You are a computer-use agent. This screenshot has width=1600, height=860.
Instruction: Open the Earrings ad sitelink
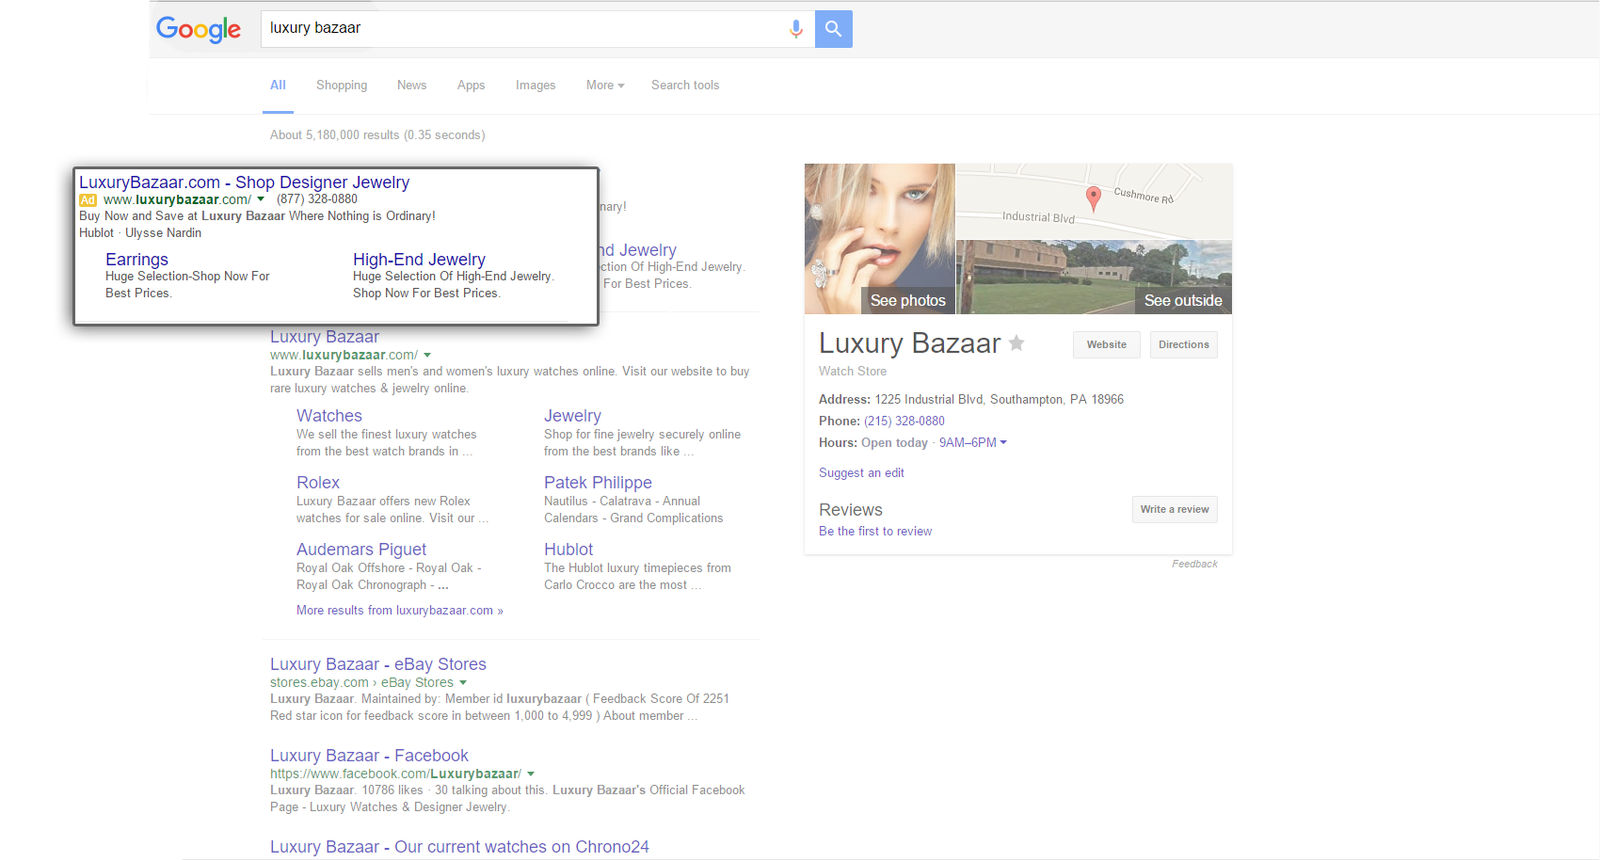click(x=137, y=259)
